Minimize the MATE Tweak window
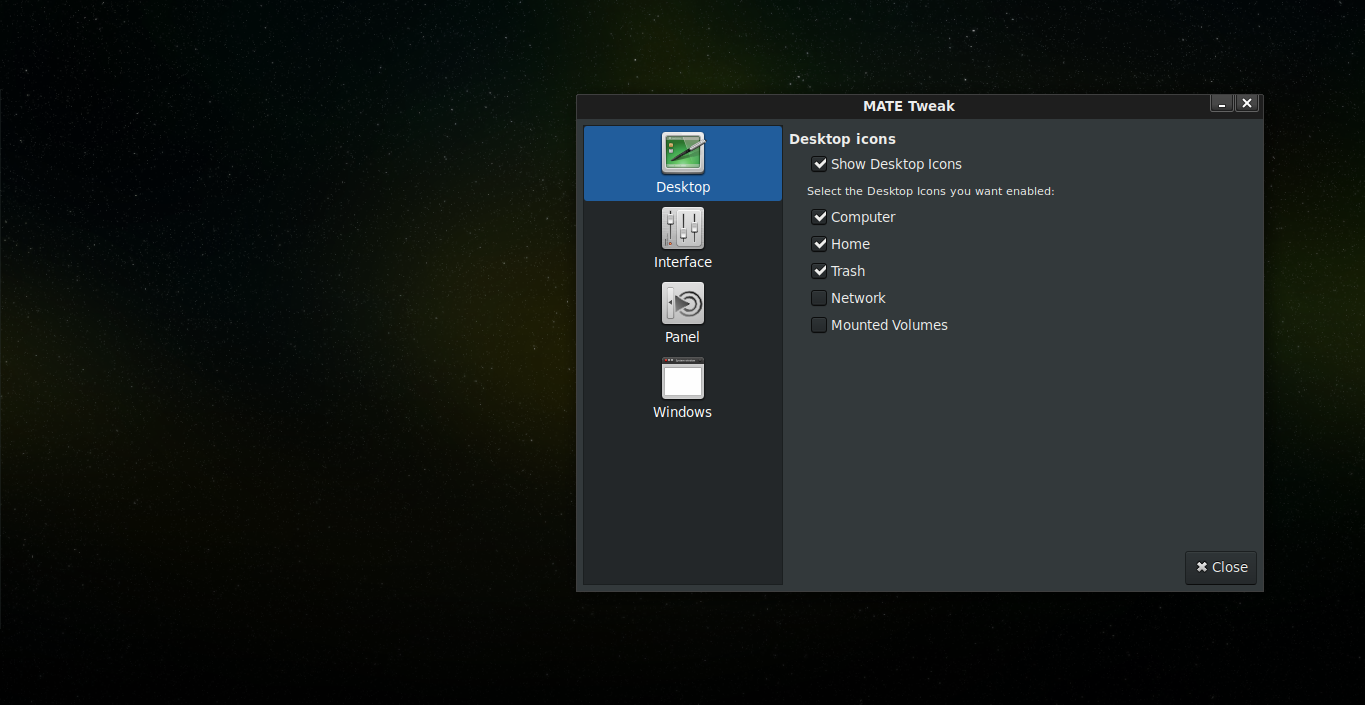The image size is (1365, 705). (x=1221, y=104)
